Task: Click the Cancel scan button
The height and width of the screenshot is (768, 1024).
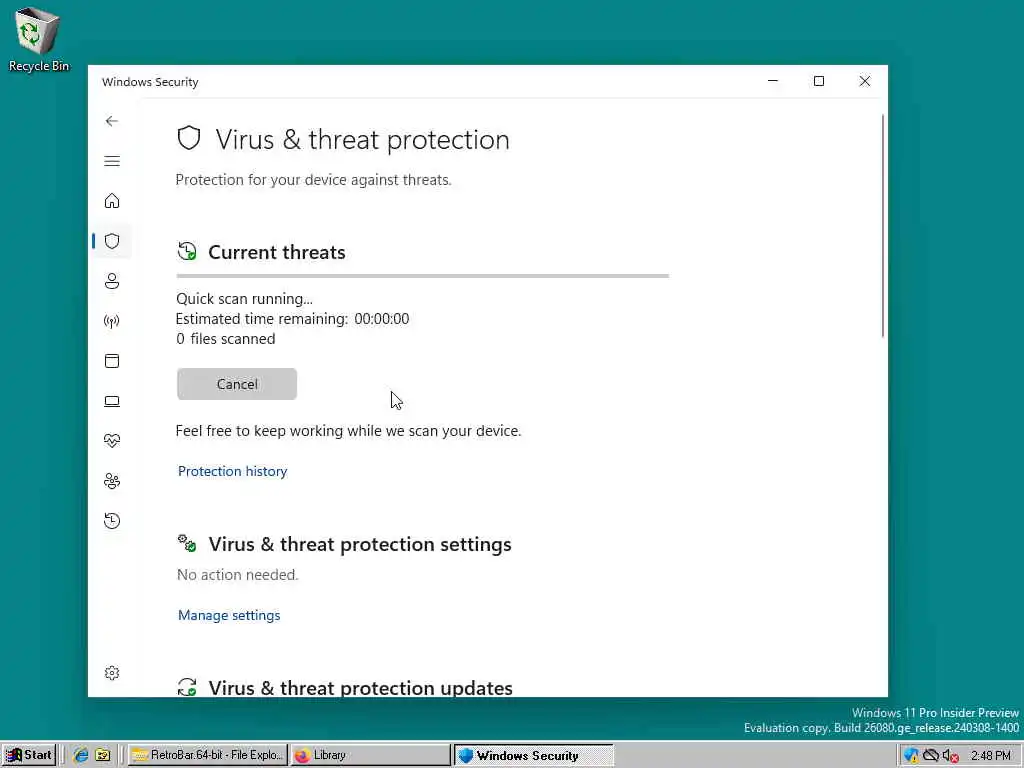Action: point(236,384)
